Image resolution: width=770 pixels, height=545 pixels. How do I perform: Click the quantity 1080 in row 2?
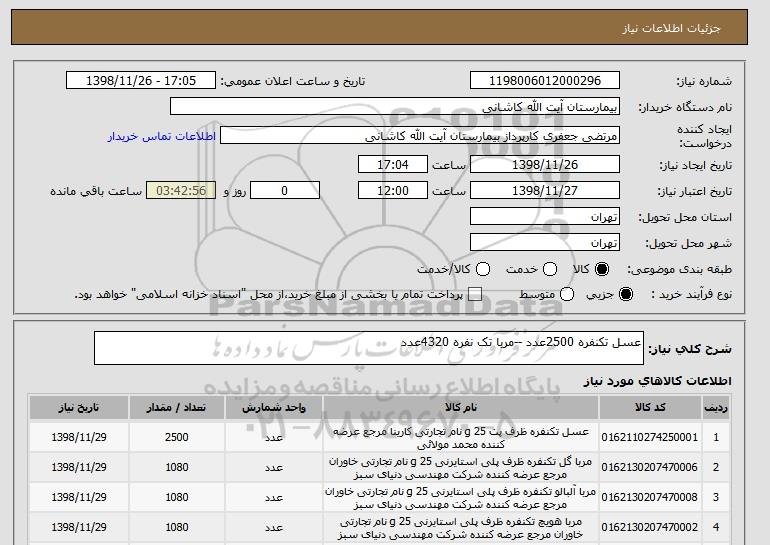coord(177,467)
